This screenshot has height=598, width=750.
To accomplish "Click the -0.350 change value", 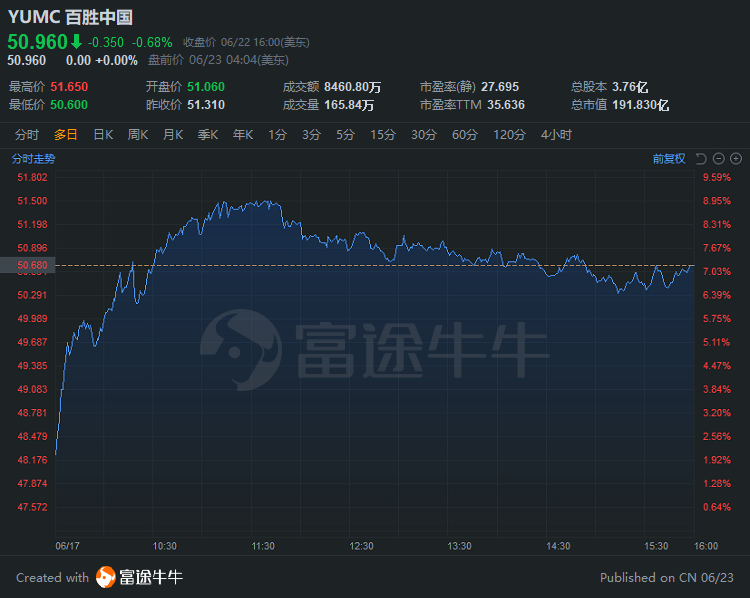I will click(x=106, y=43).
